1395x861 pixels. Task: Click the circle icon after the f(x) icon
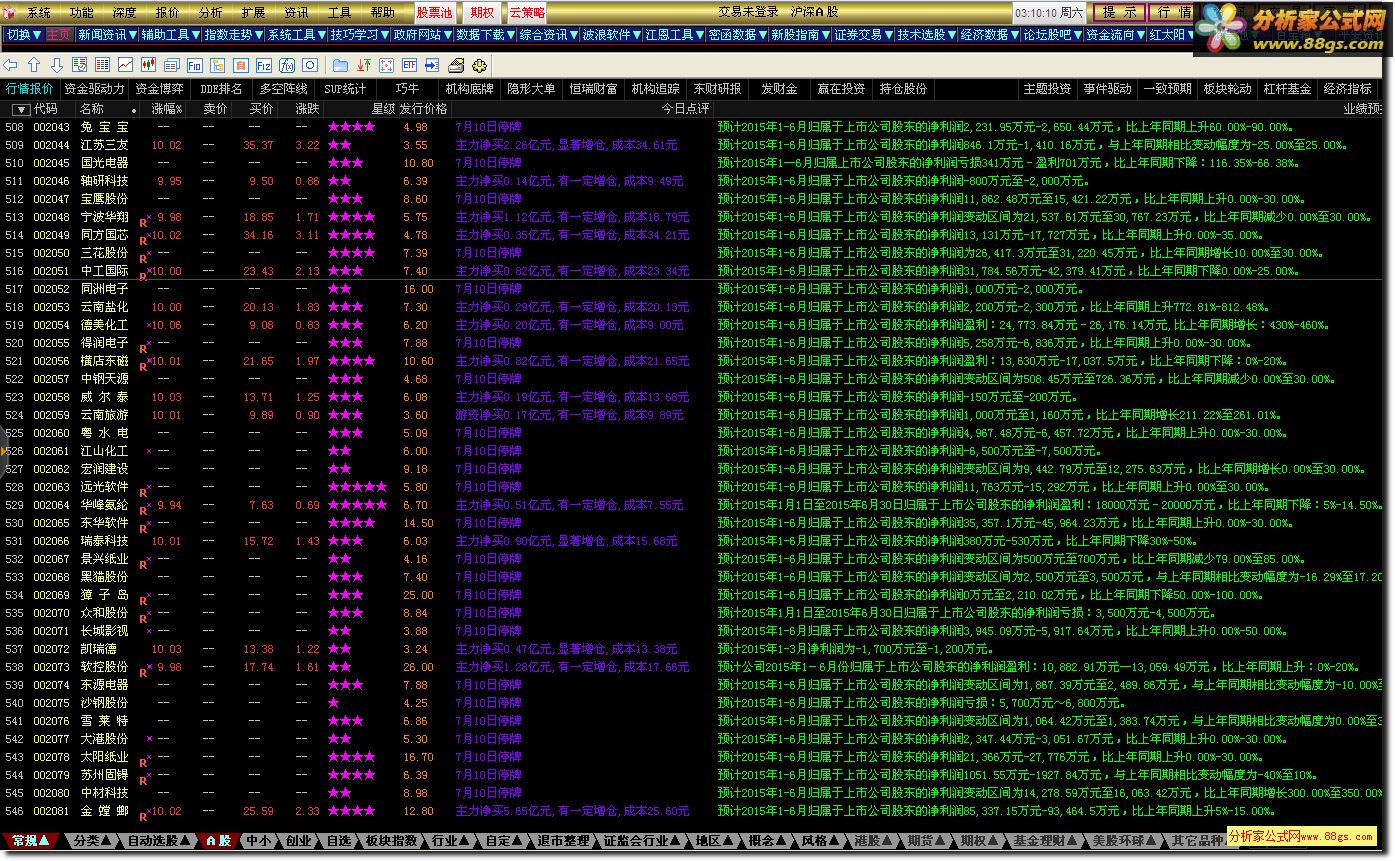tap(310, 65)
